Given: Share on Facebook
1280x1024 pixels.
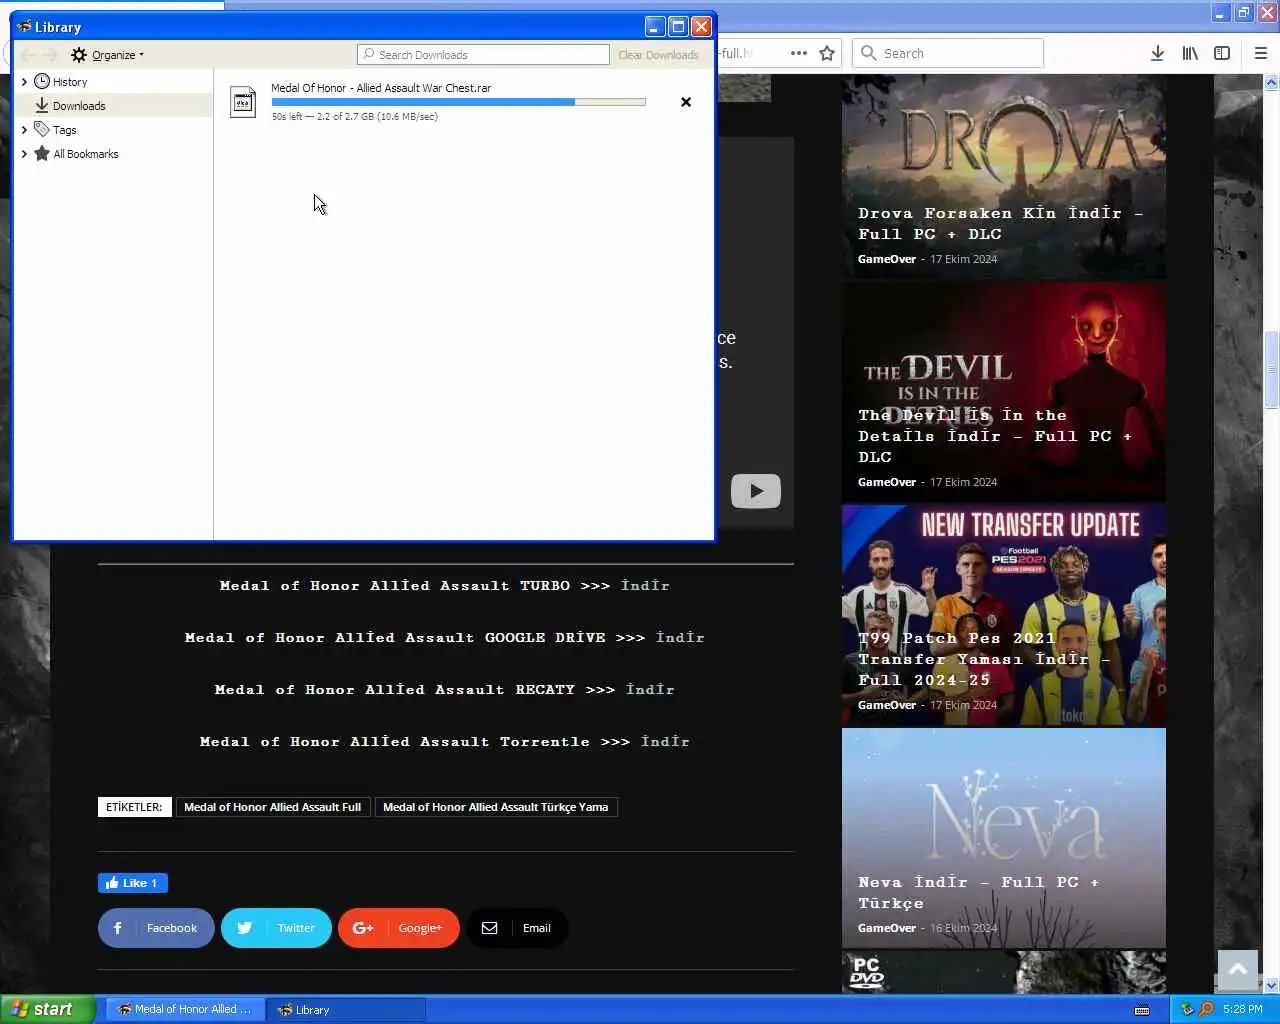Looking at the screenshot, I should click(156, 928).
